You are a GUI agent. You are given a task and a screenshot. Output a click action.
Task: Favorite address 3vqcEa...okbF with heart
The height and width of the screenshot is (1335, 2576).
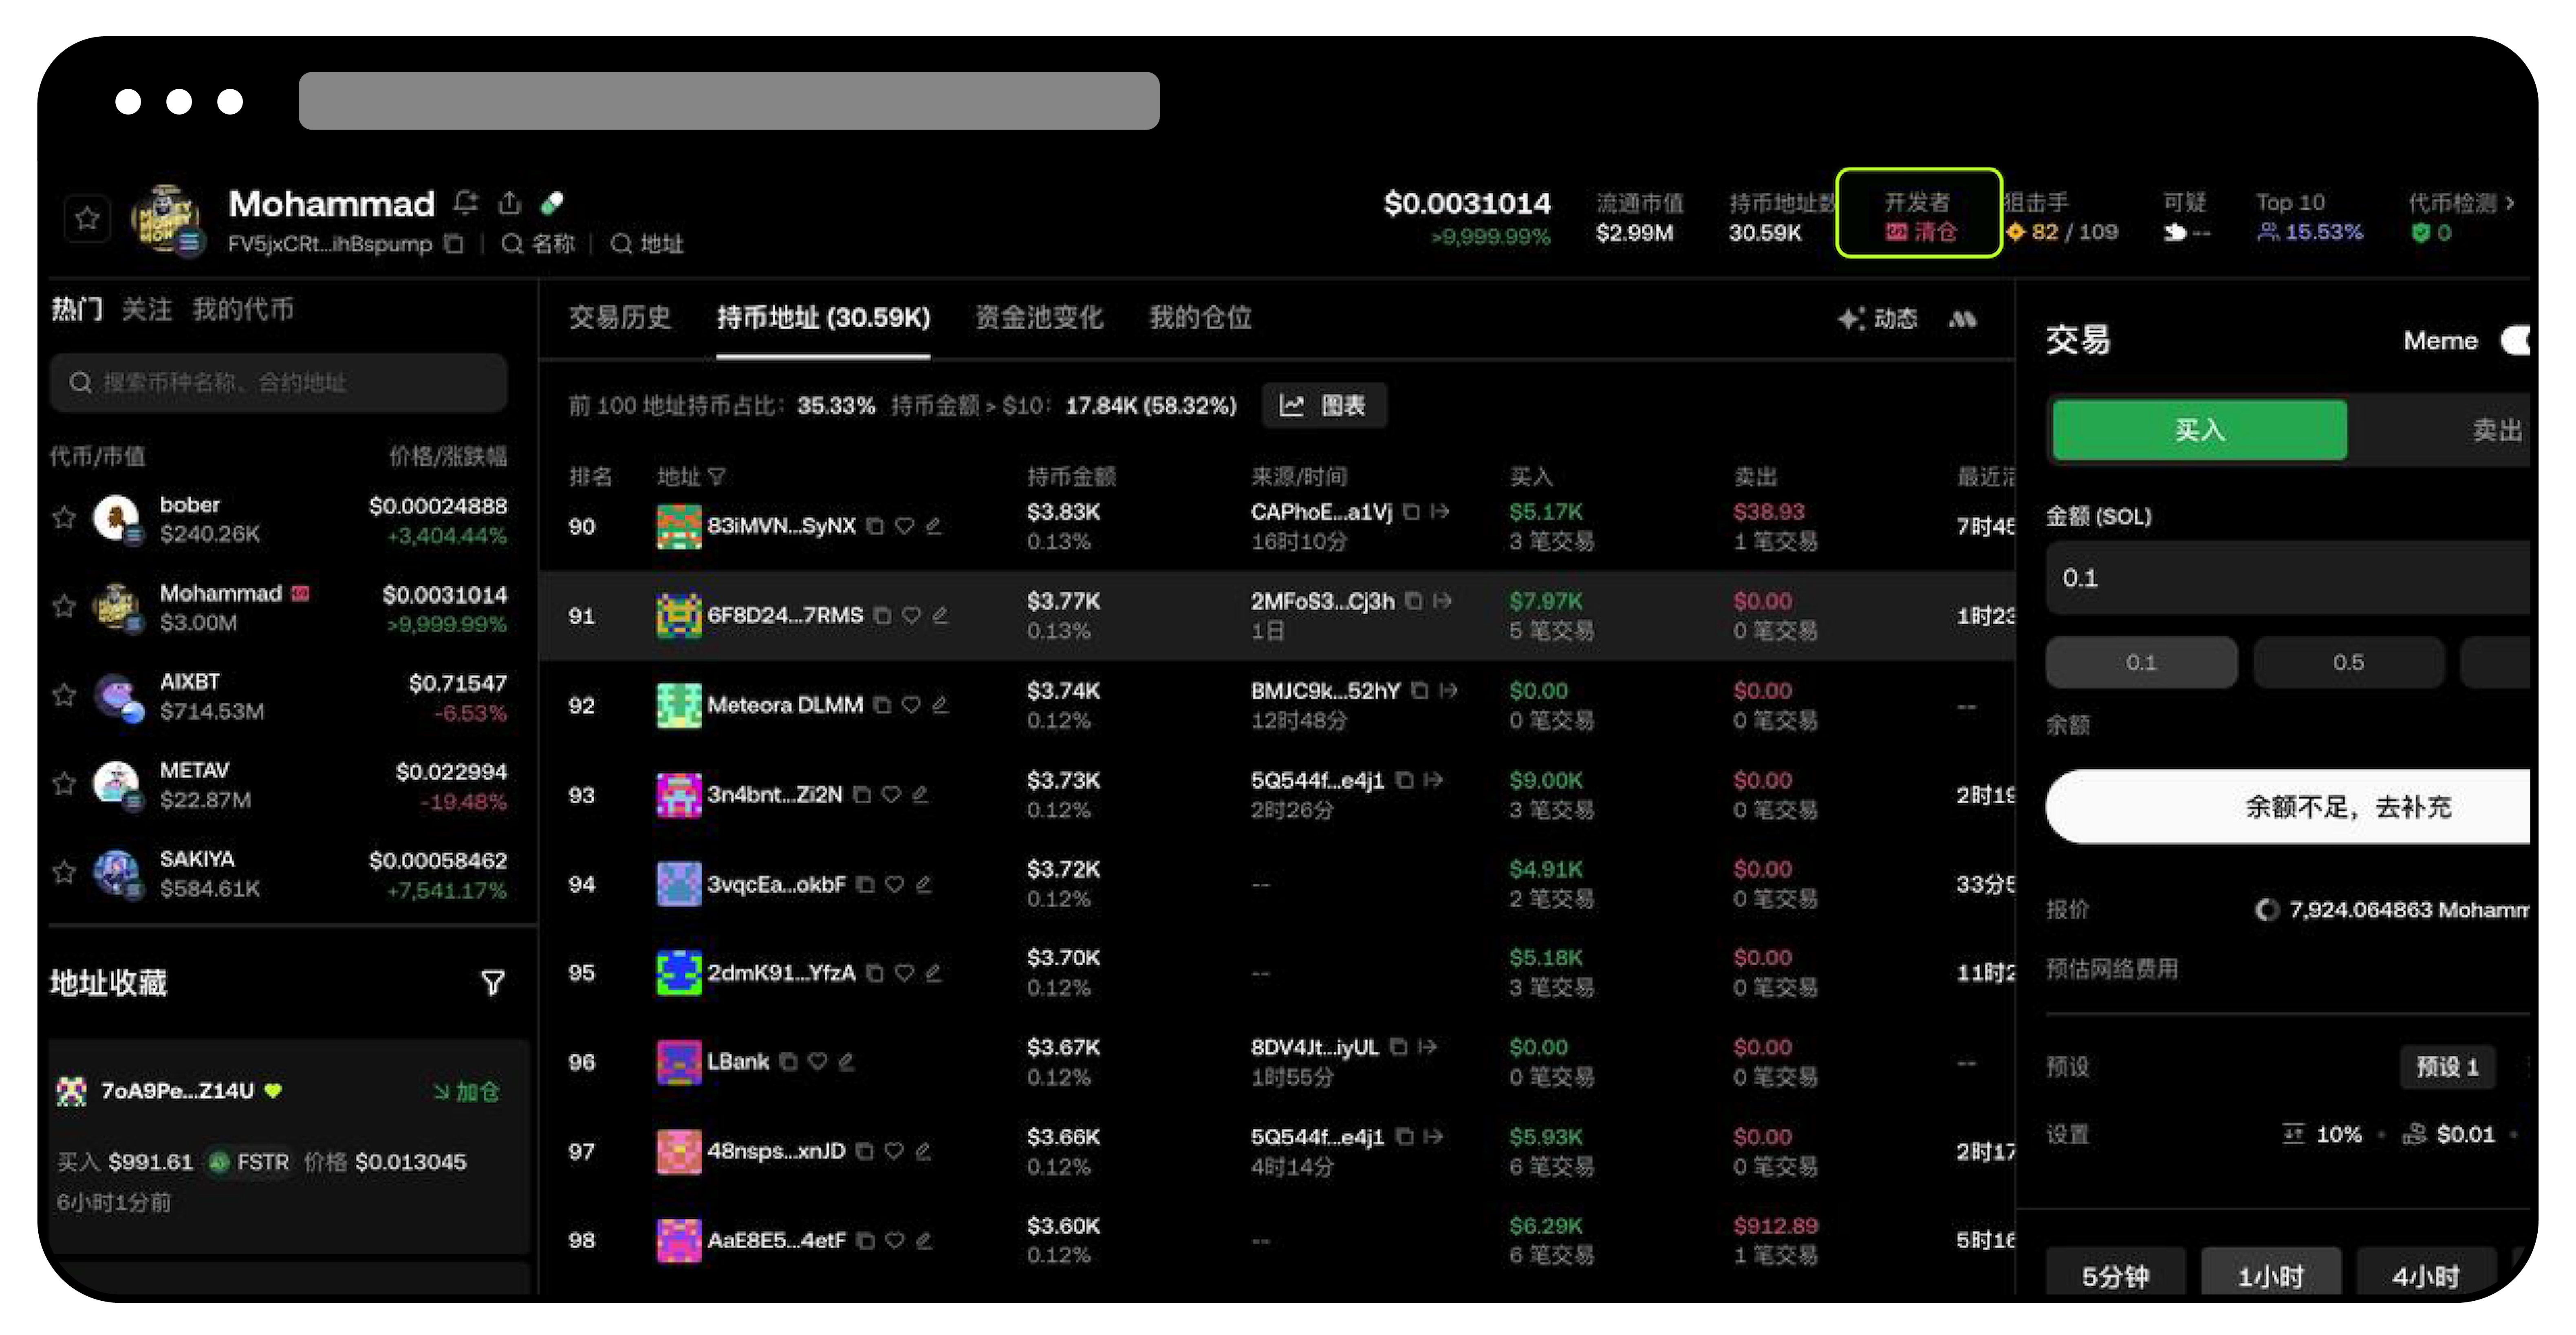click(895, 884)
